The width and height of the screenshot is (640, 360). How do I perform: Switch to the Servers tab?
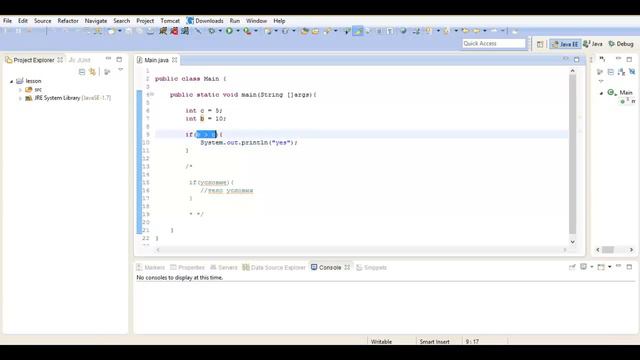coord(224,267)
